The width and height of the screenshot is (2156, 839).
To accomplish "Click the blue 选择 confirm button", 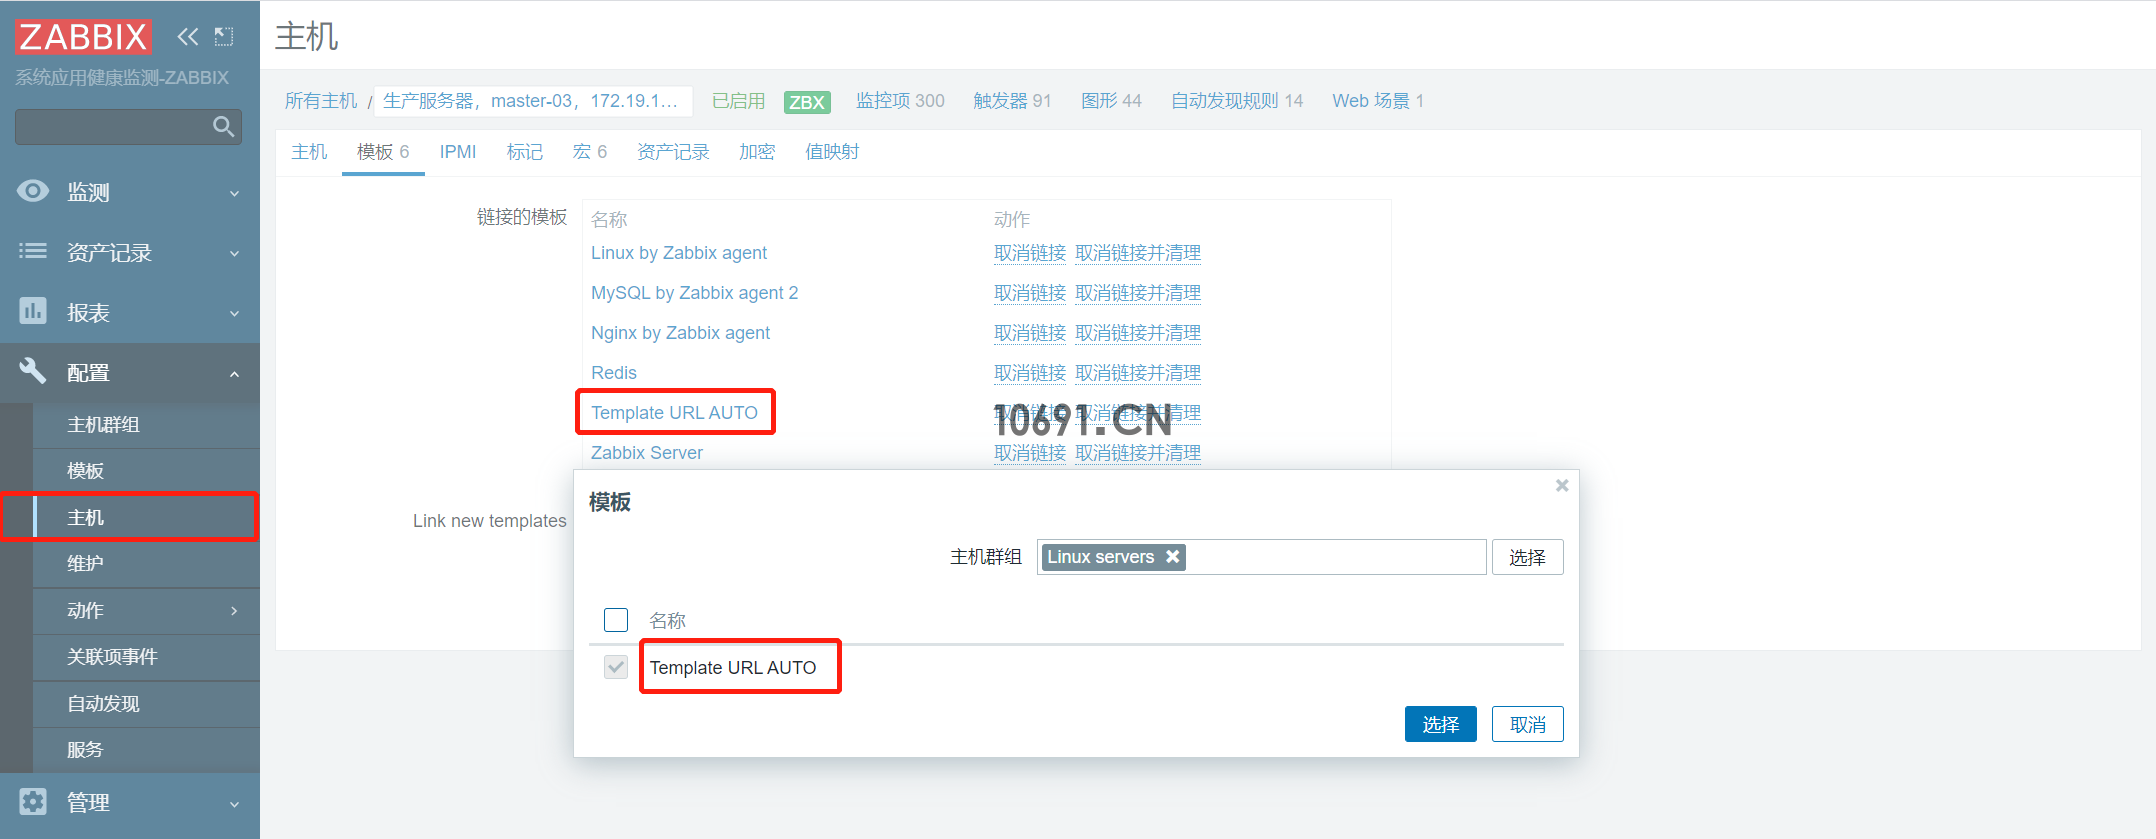I will [x=1441, y=724].
